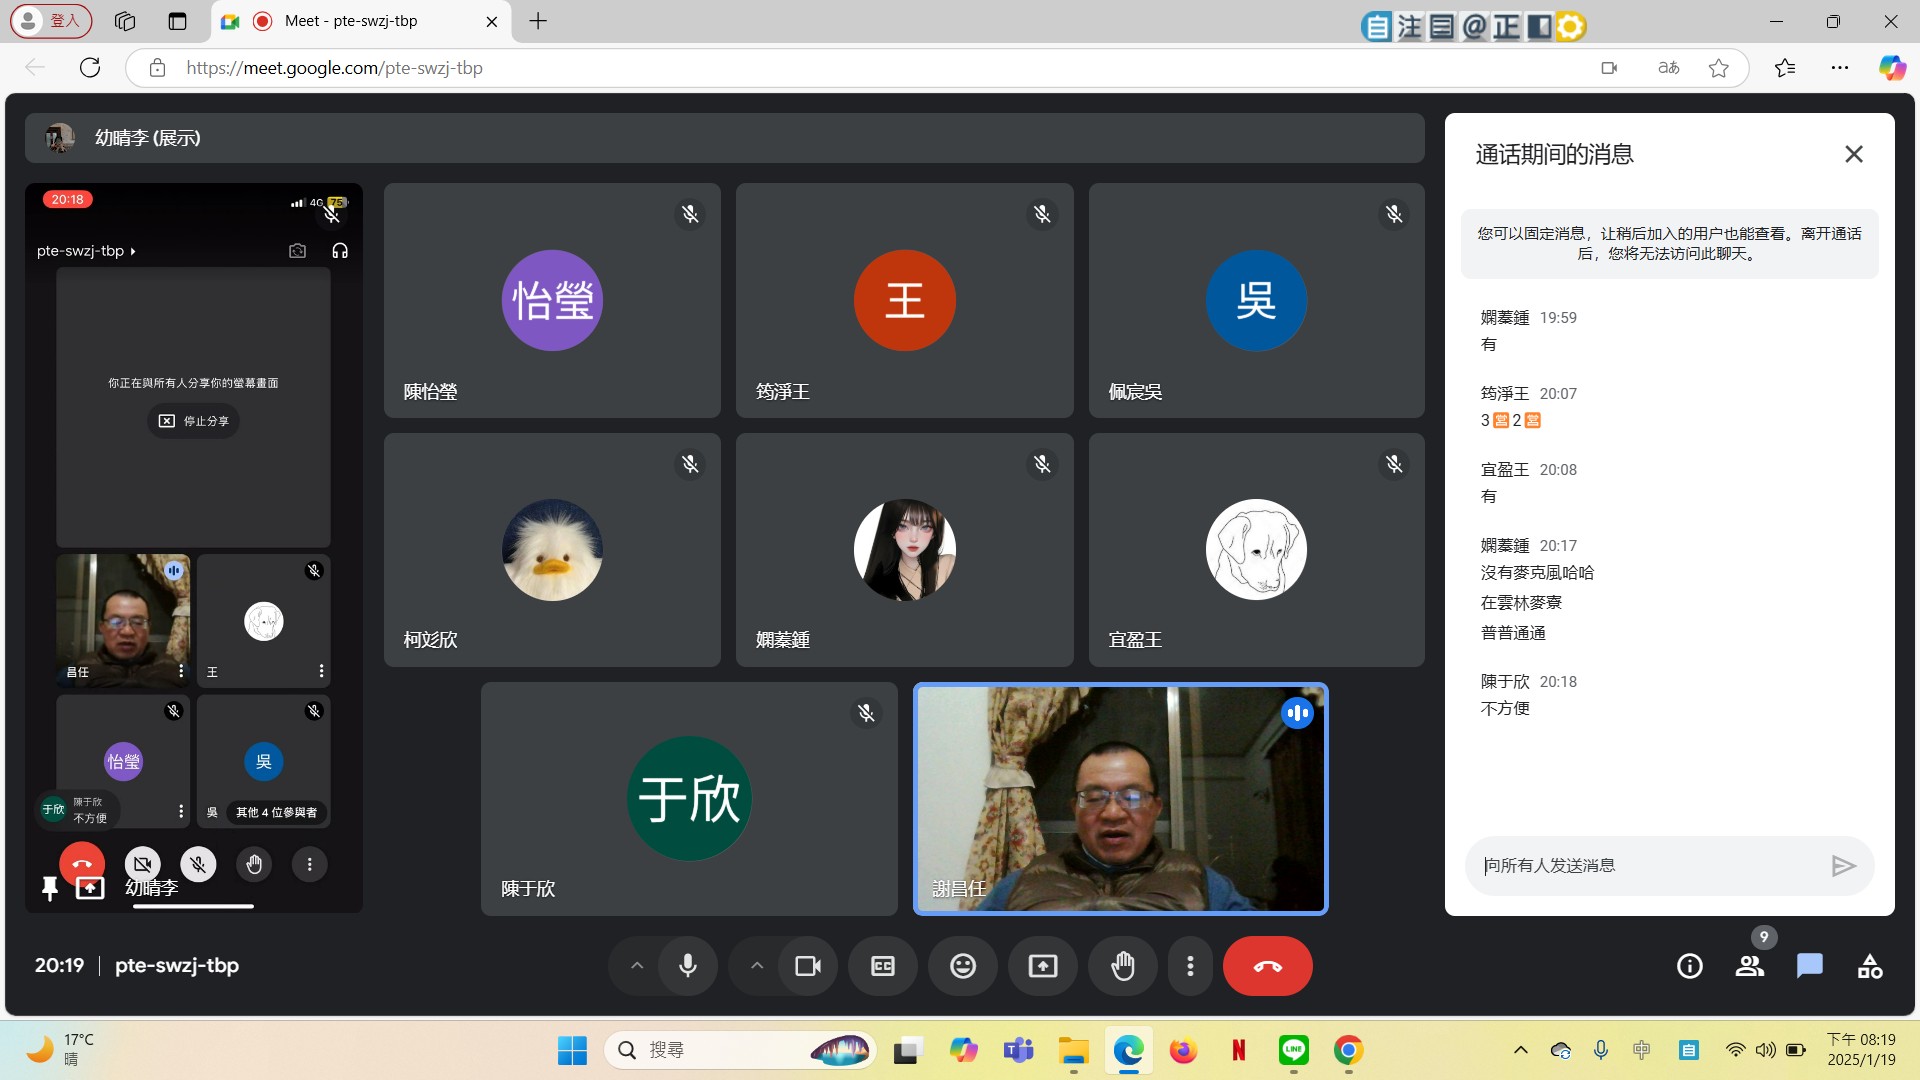Screen dimensions: 1920x1080
Task: Click camera permission icon in address bar
Action: [x=1609, y=68]
